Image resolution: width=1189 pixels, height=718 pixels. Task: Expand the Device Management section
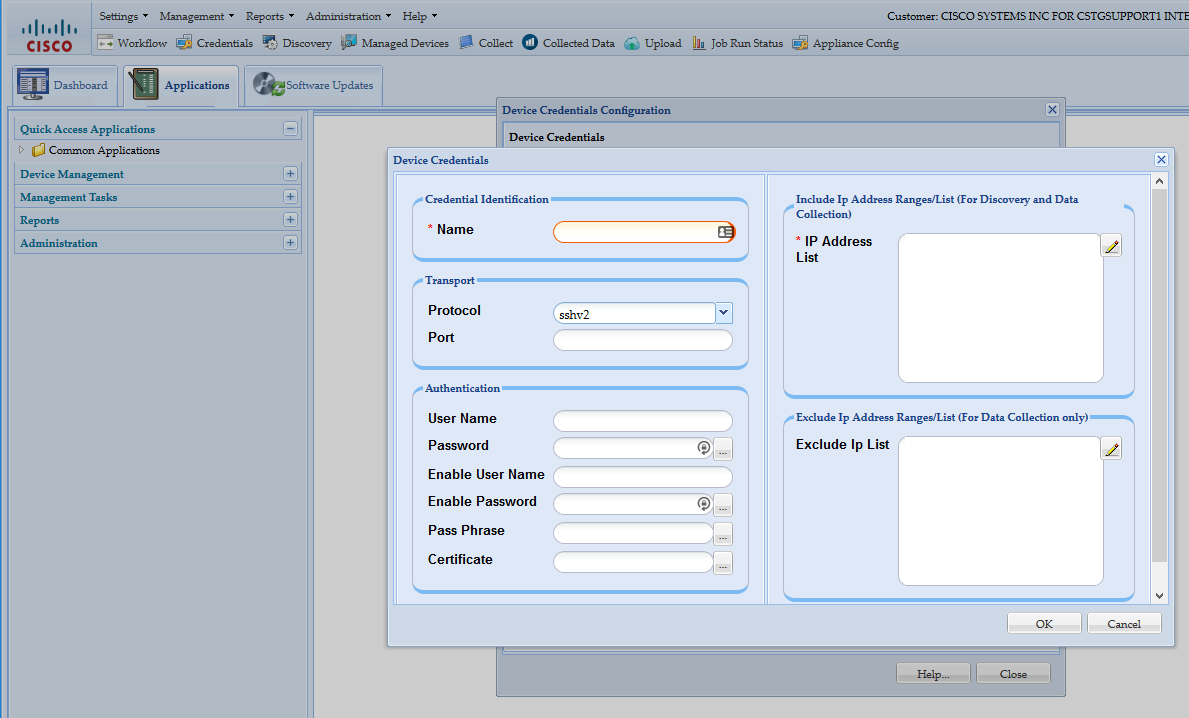coord(290,174)
